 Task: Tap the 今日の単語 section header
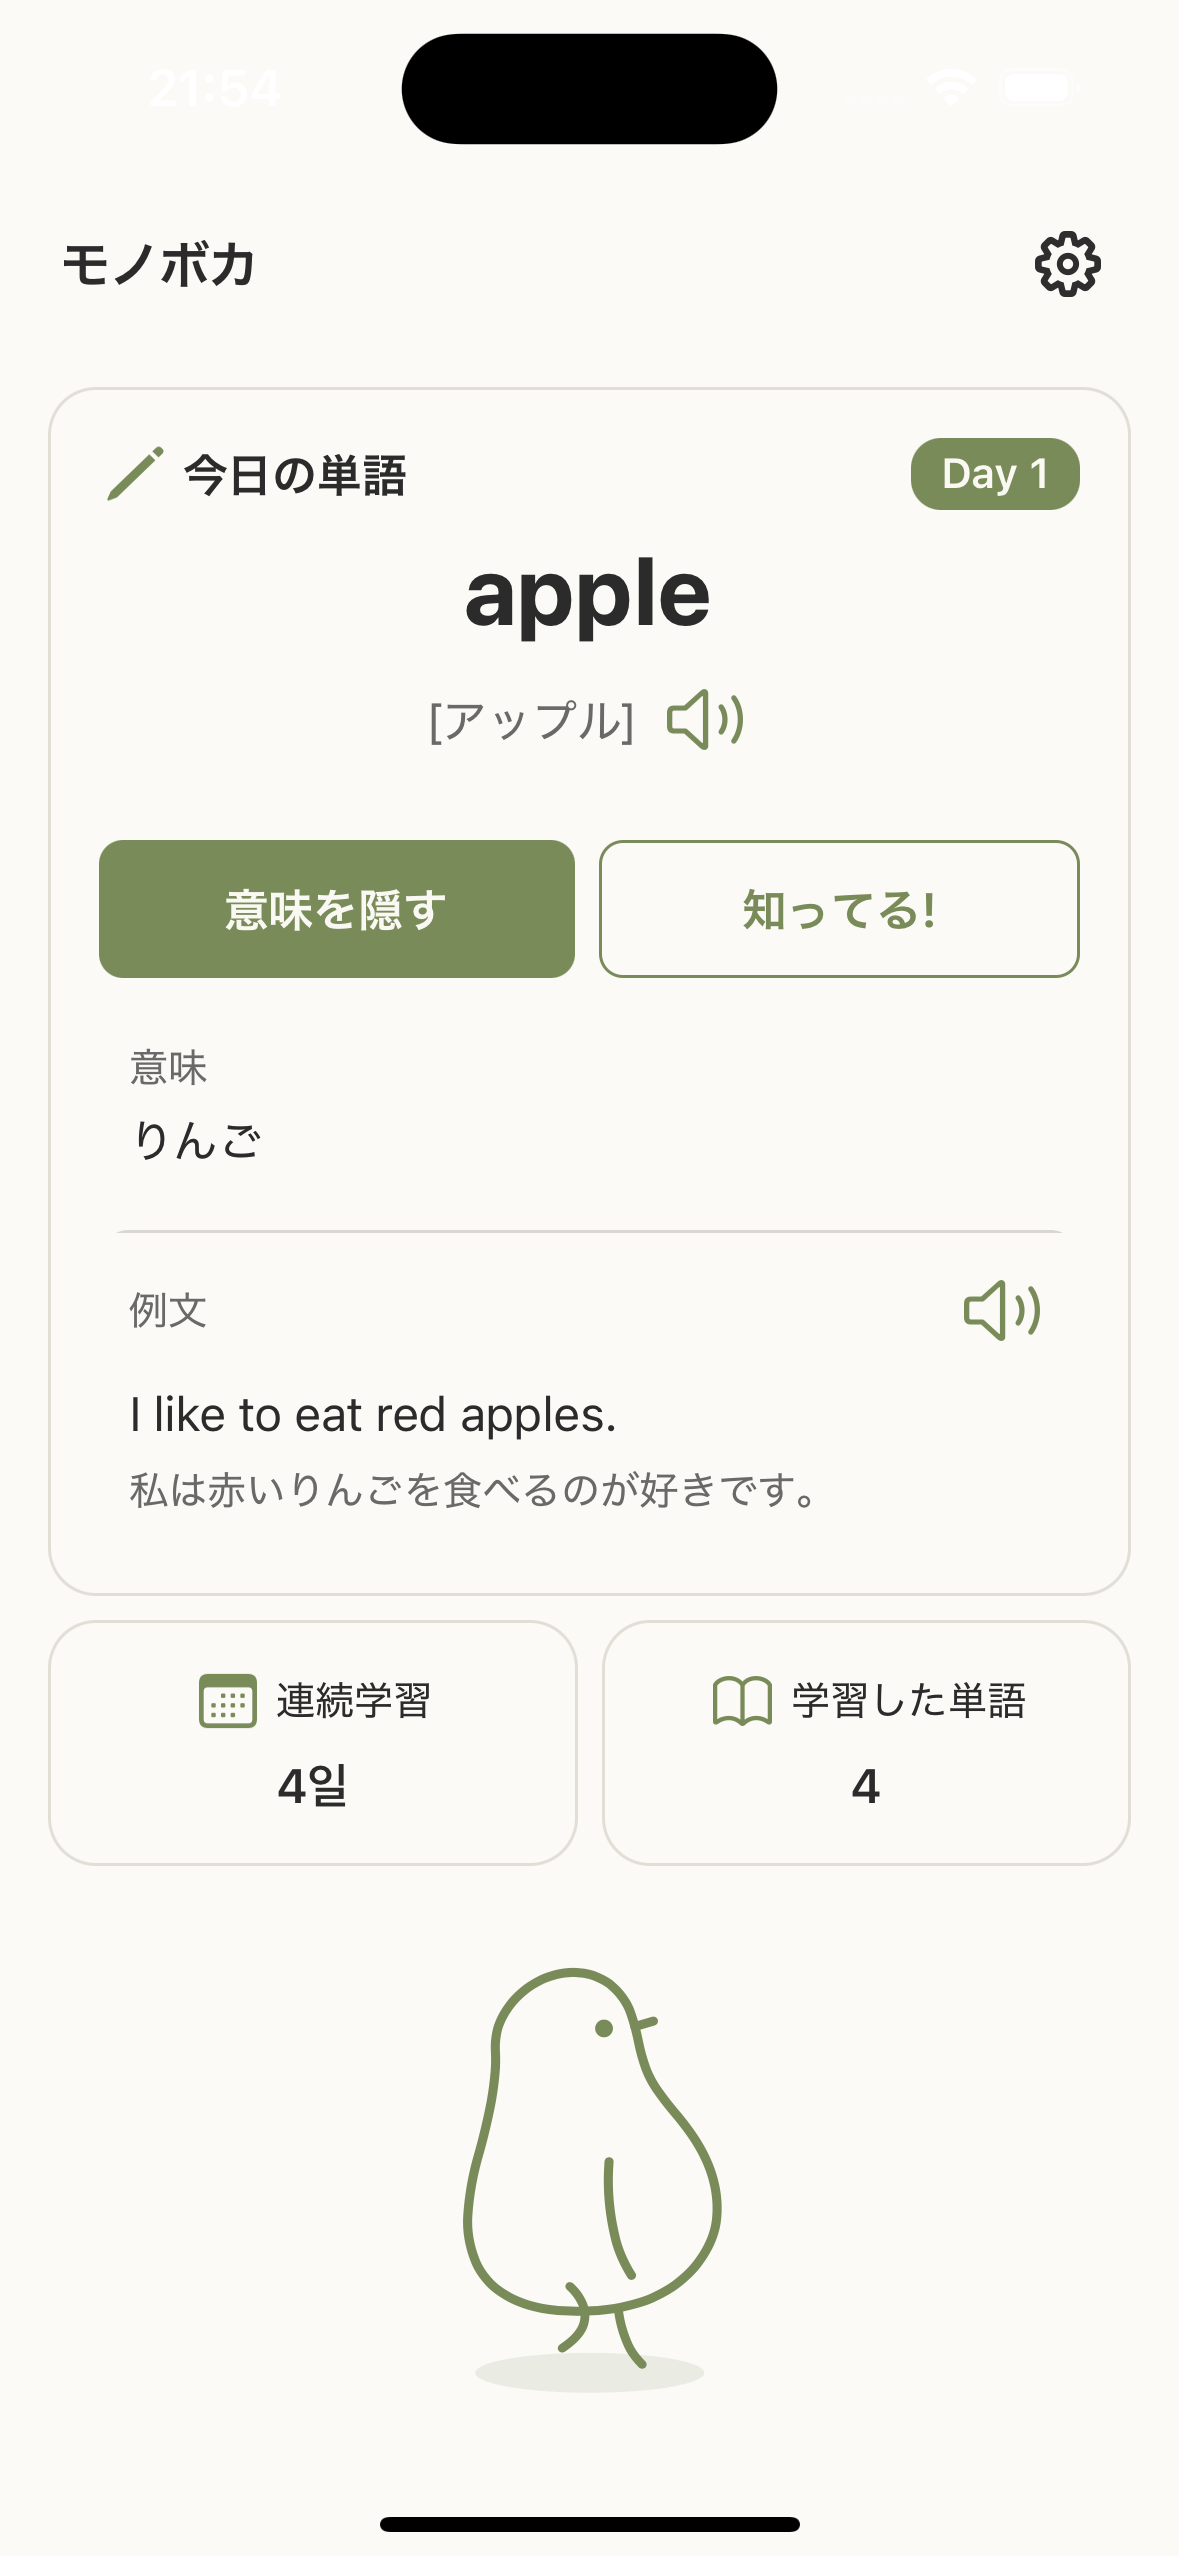[x=295, y=475]
